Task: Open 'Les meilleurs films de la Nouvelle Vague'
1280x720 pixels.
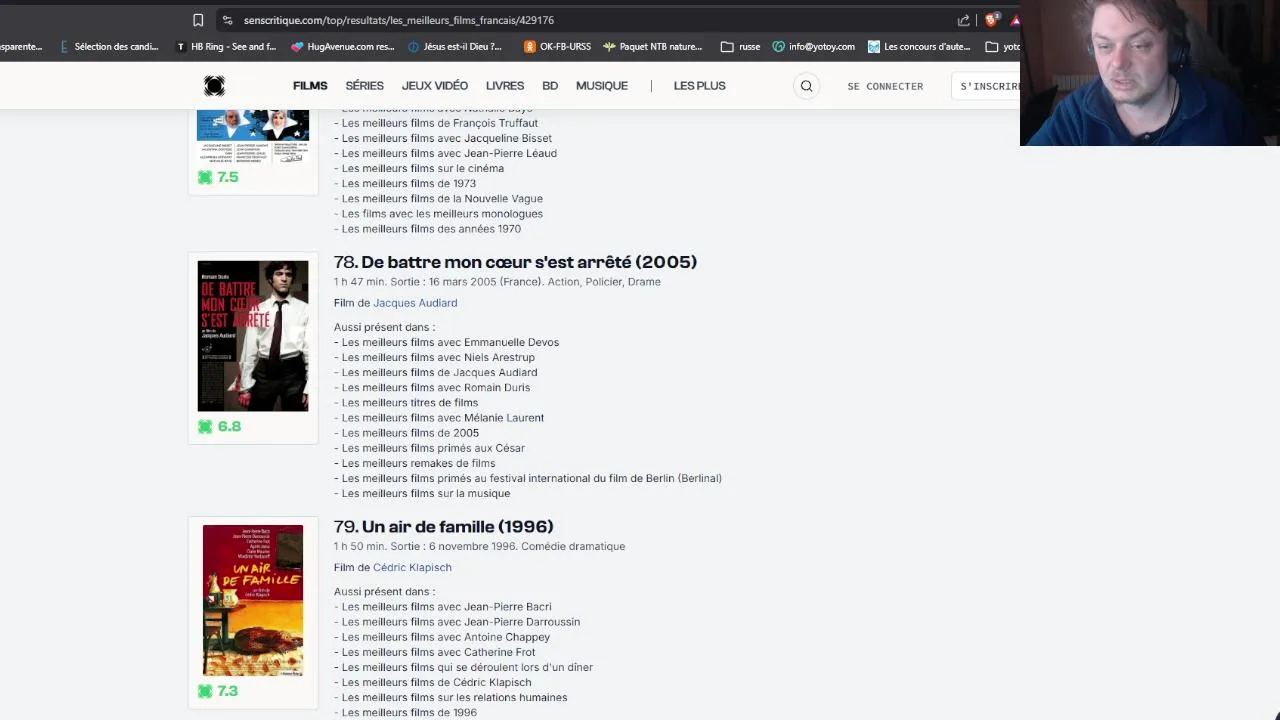Action: click(x=442, y=198)
